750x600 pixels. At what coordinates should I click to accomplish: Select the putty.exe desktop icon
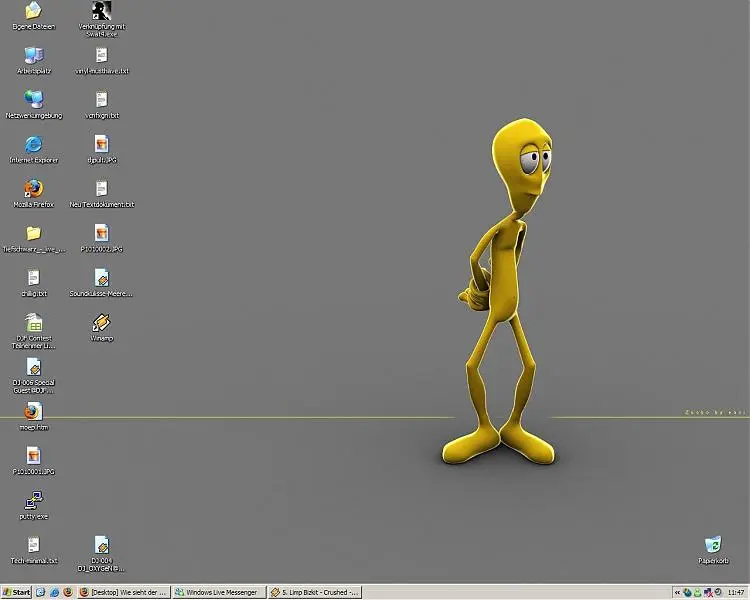[x=33, y=500]
